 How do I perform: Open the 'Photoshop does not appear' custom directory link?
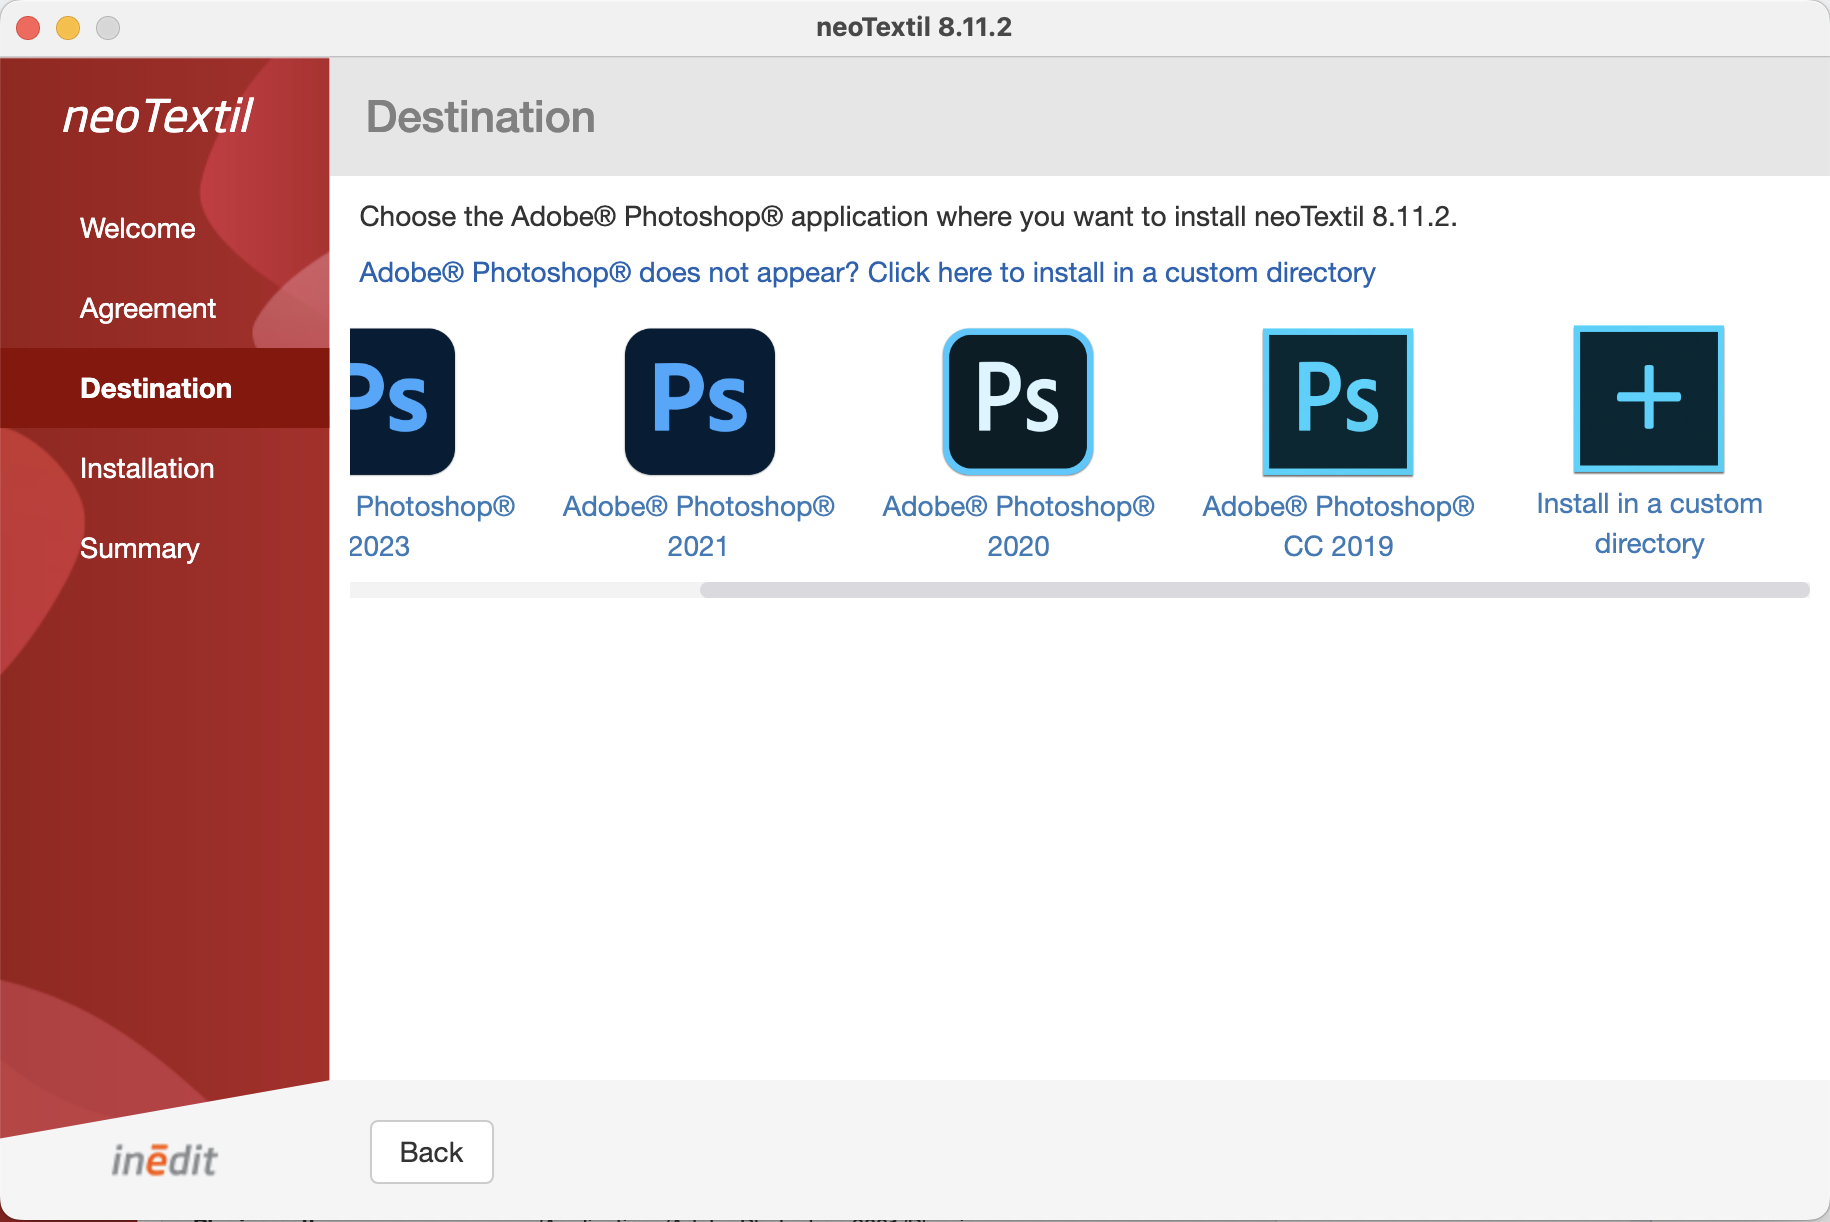(867, 272)
